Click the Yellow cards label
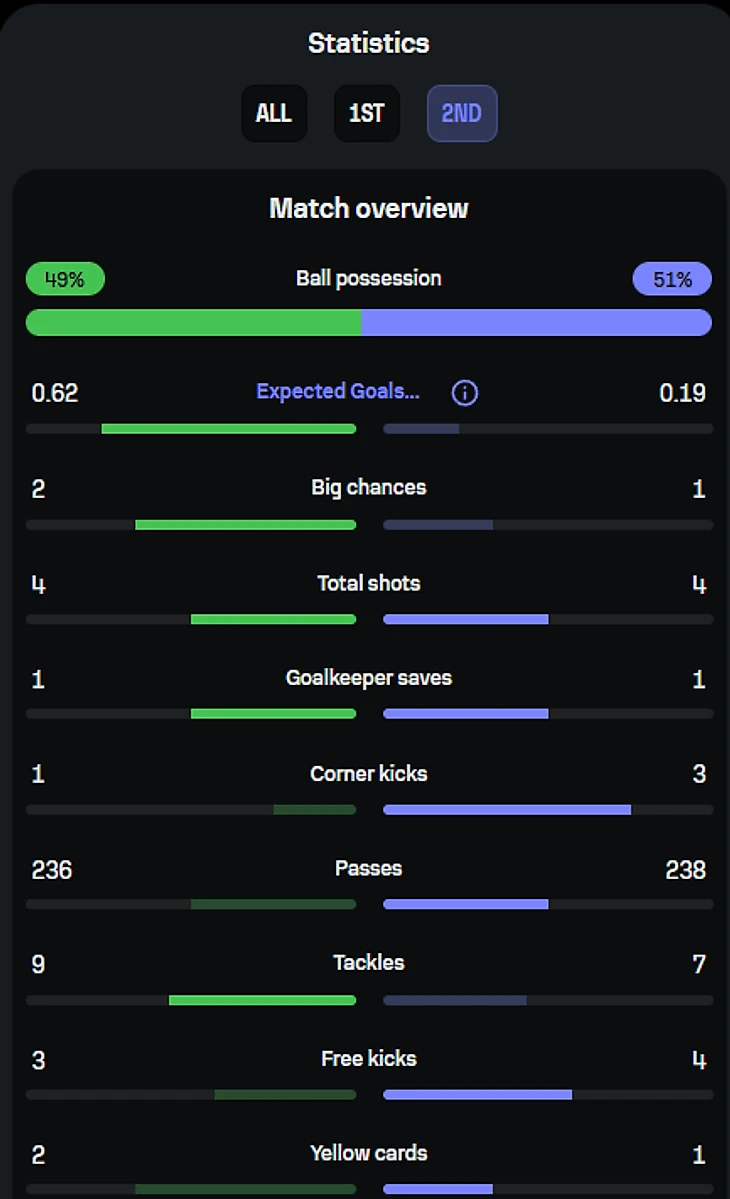730x1199 pixels. 368,1154
